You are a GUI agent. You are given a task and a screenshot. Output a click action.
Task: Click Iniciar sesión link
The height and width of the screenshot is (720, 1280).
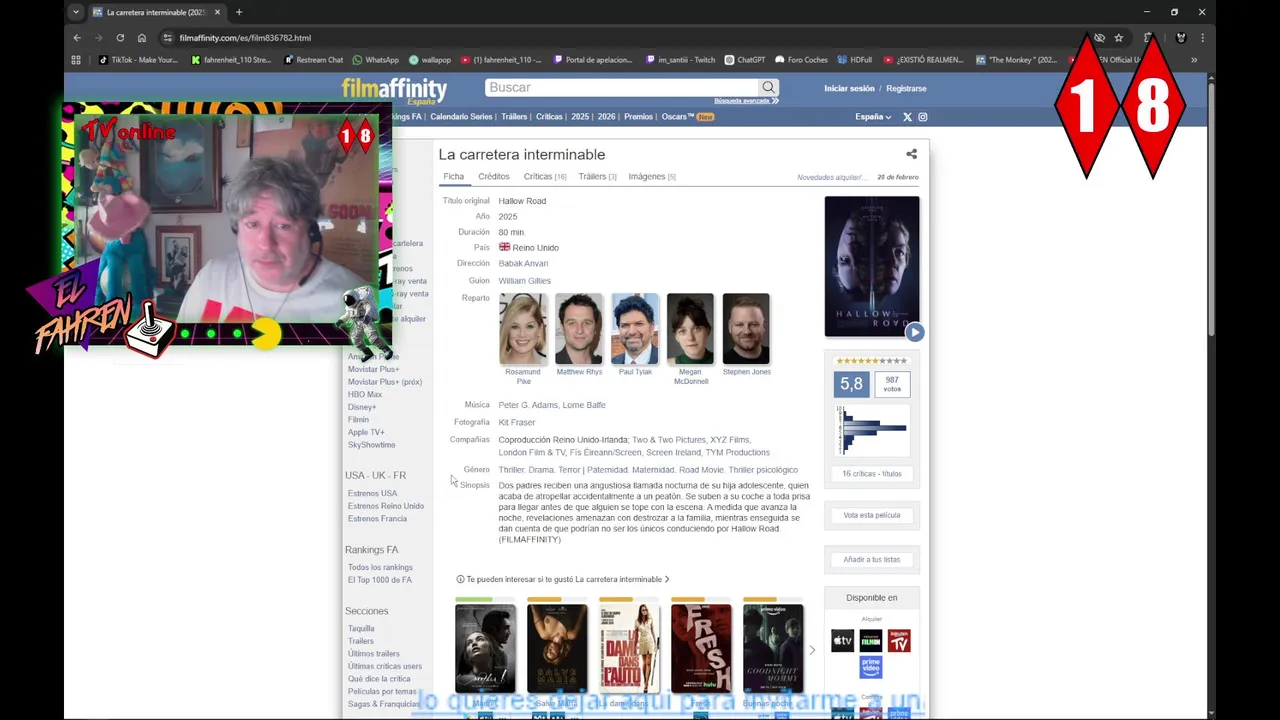point(849,88)
